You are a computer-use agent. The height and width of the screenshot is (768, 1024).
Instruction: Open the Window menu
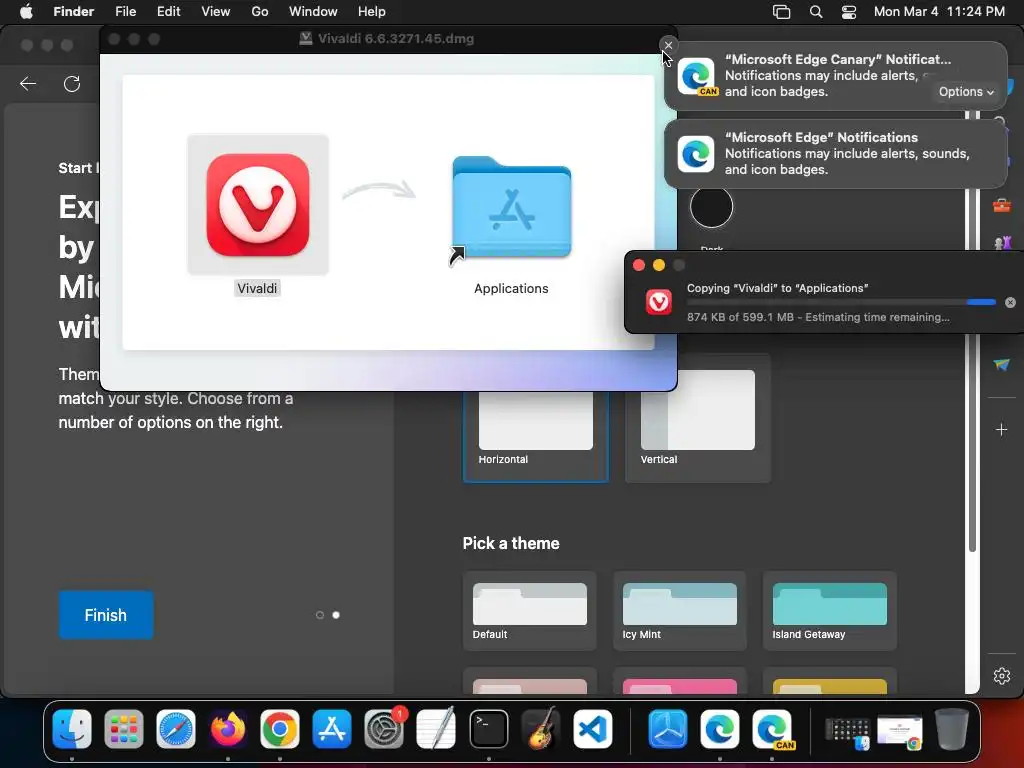pyautogui.click(x=313, y=12)
